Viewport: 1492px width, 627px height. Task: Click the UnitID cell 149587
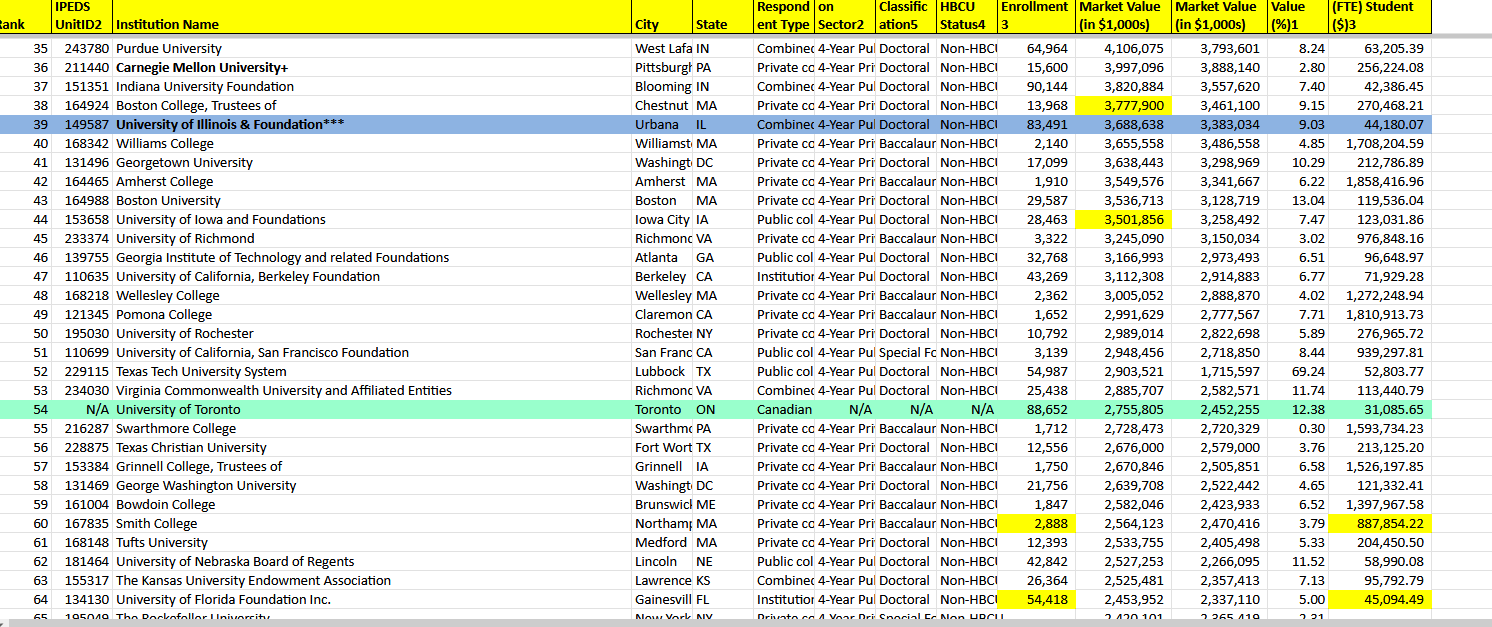click(81, 124)
